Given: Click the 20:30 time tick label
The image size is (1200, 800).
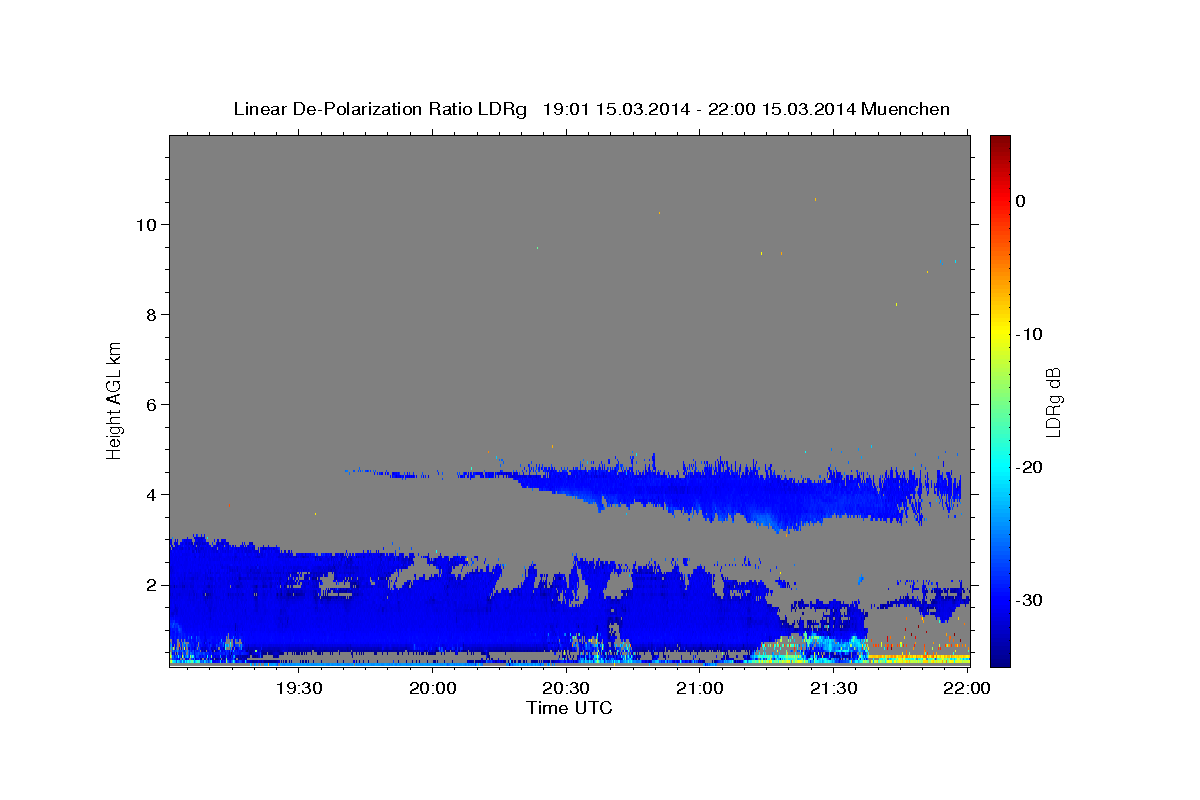Looking at the screenshot, I should (x=567, y=688).
